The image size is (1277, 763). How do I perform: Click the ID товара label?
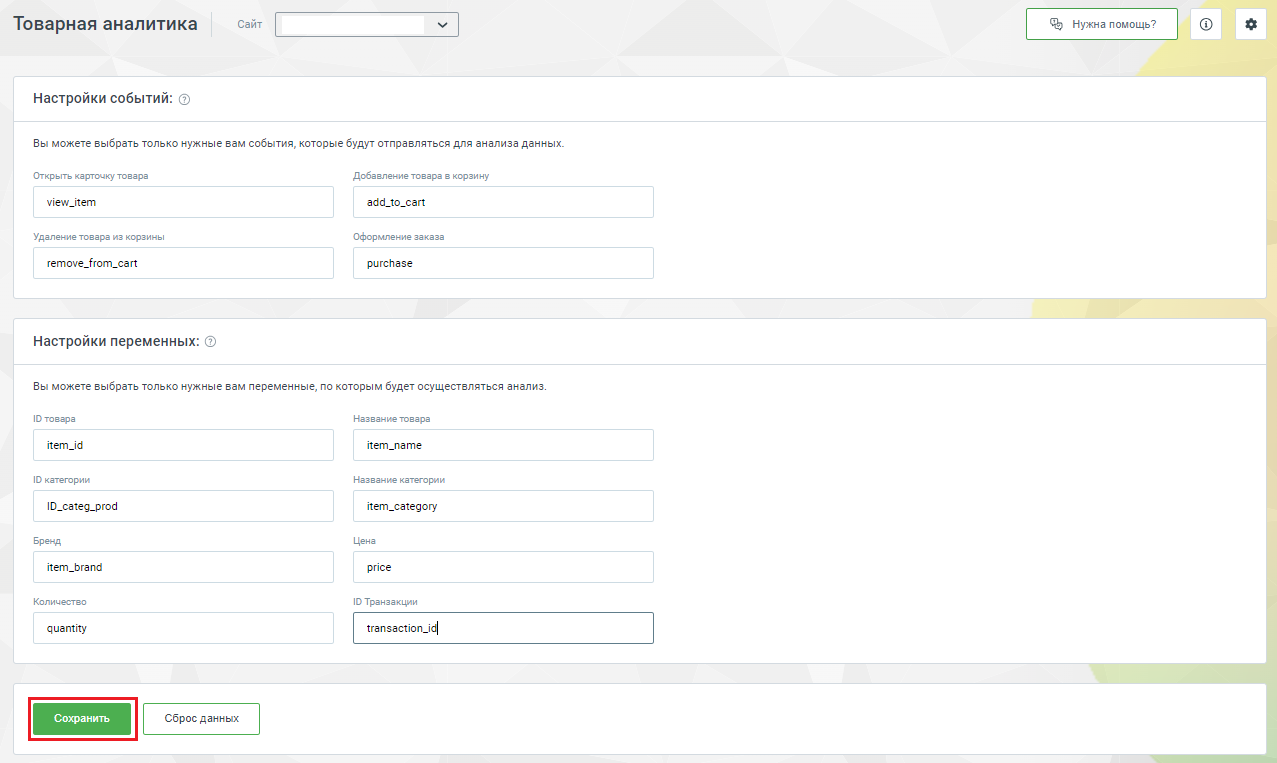point(54,419)
